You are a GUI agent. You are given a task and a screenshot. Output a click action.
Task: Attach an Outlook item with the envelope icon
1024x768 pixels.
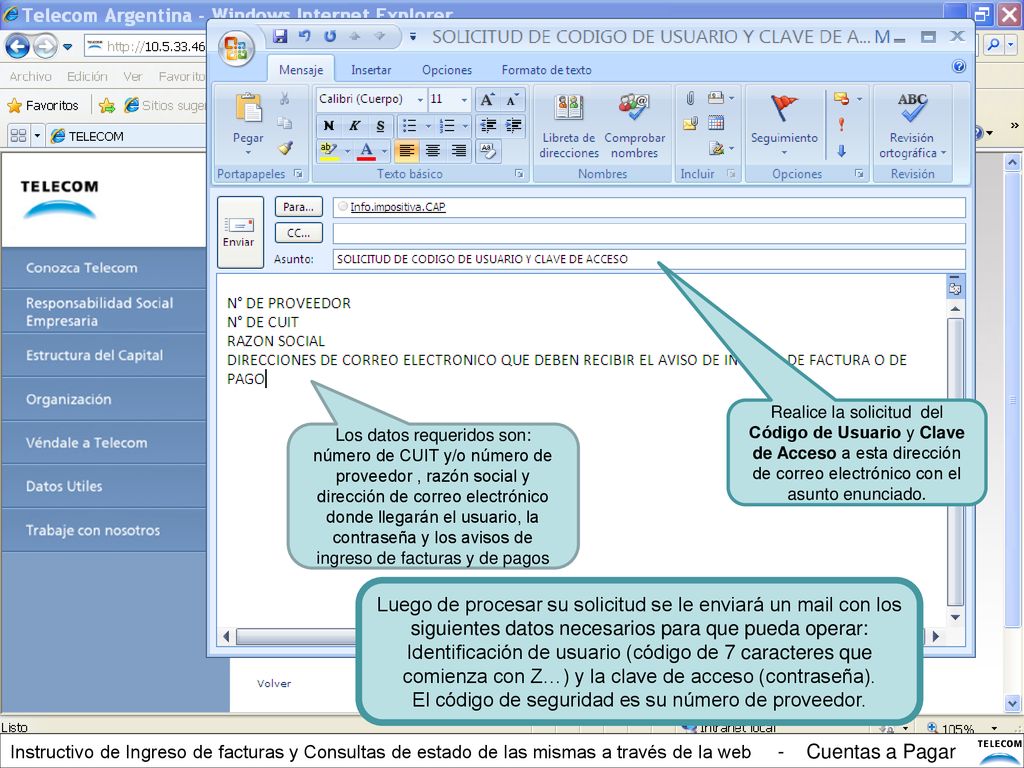pos(690,123)
